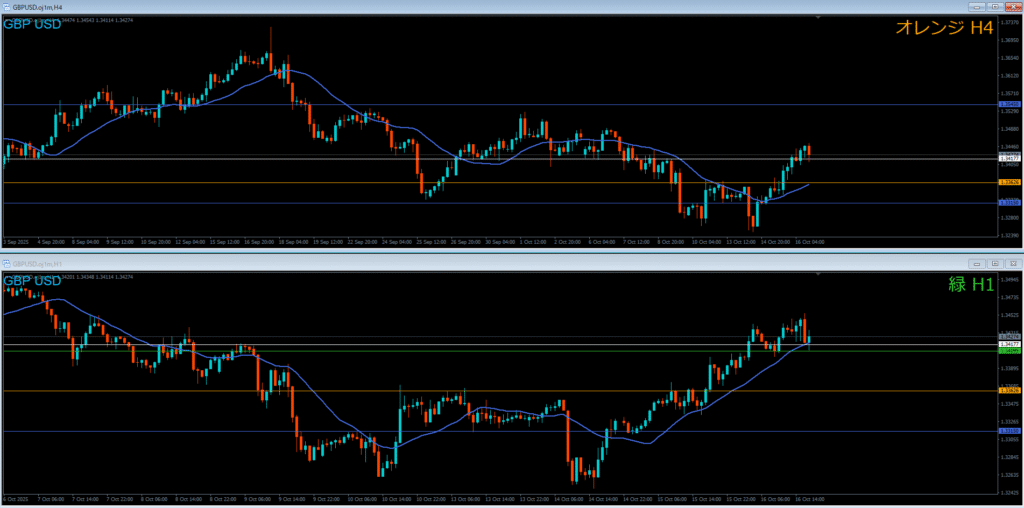
Task: Select the orange horizontal line in H4 chart
Action: pos(500,183)
